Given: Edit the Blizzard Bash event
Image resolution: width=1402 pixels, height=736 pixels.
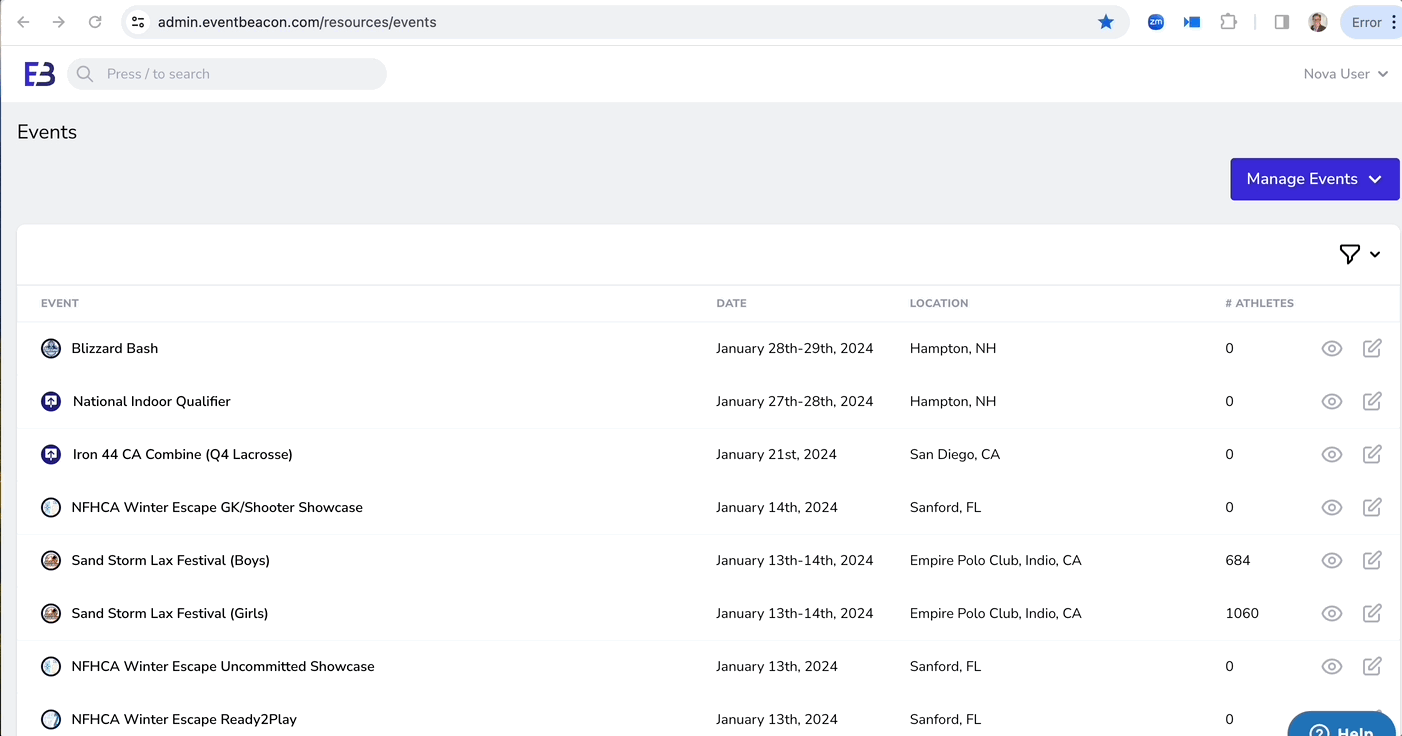Looking at the screenshot, I should point(1372,348).
